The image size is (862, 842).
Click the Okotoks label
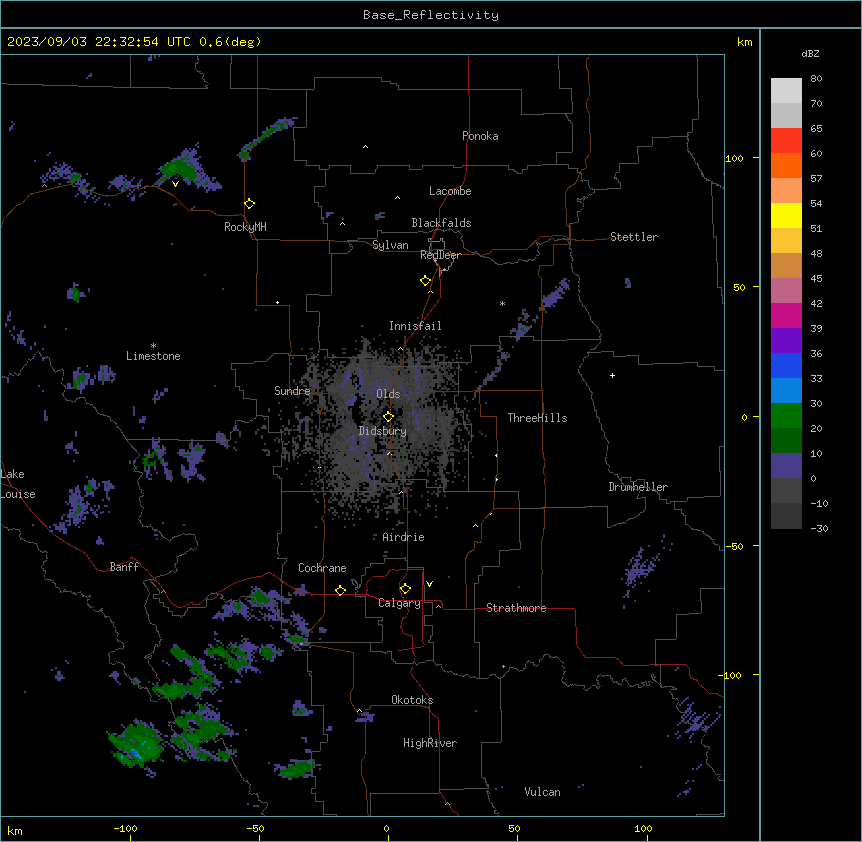click(x=412, y=700)
